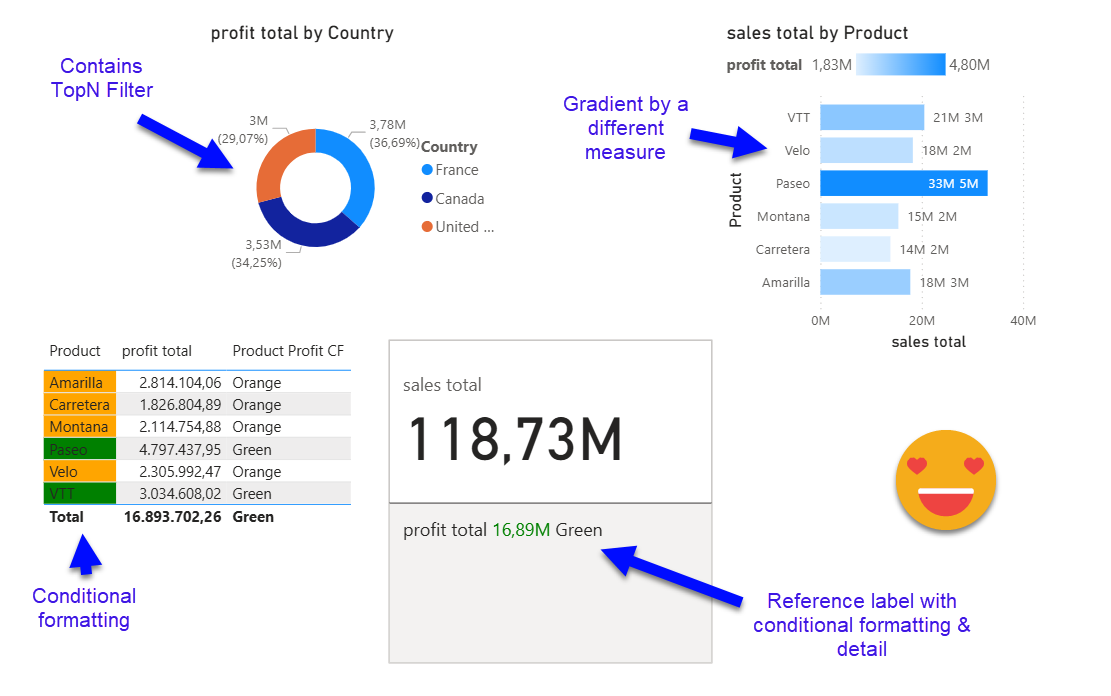This screenshot has height=696, width=1111.
Task: Select the green Paseo cell in the table
Action: [80, 450]
